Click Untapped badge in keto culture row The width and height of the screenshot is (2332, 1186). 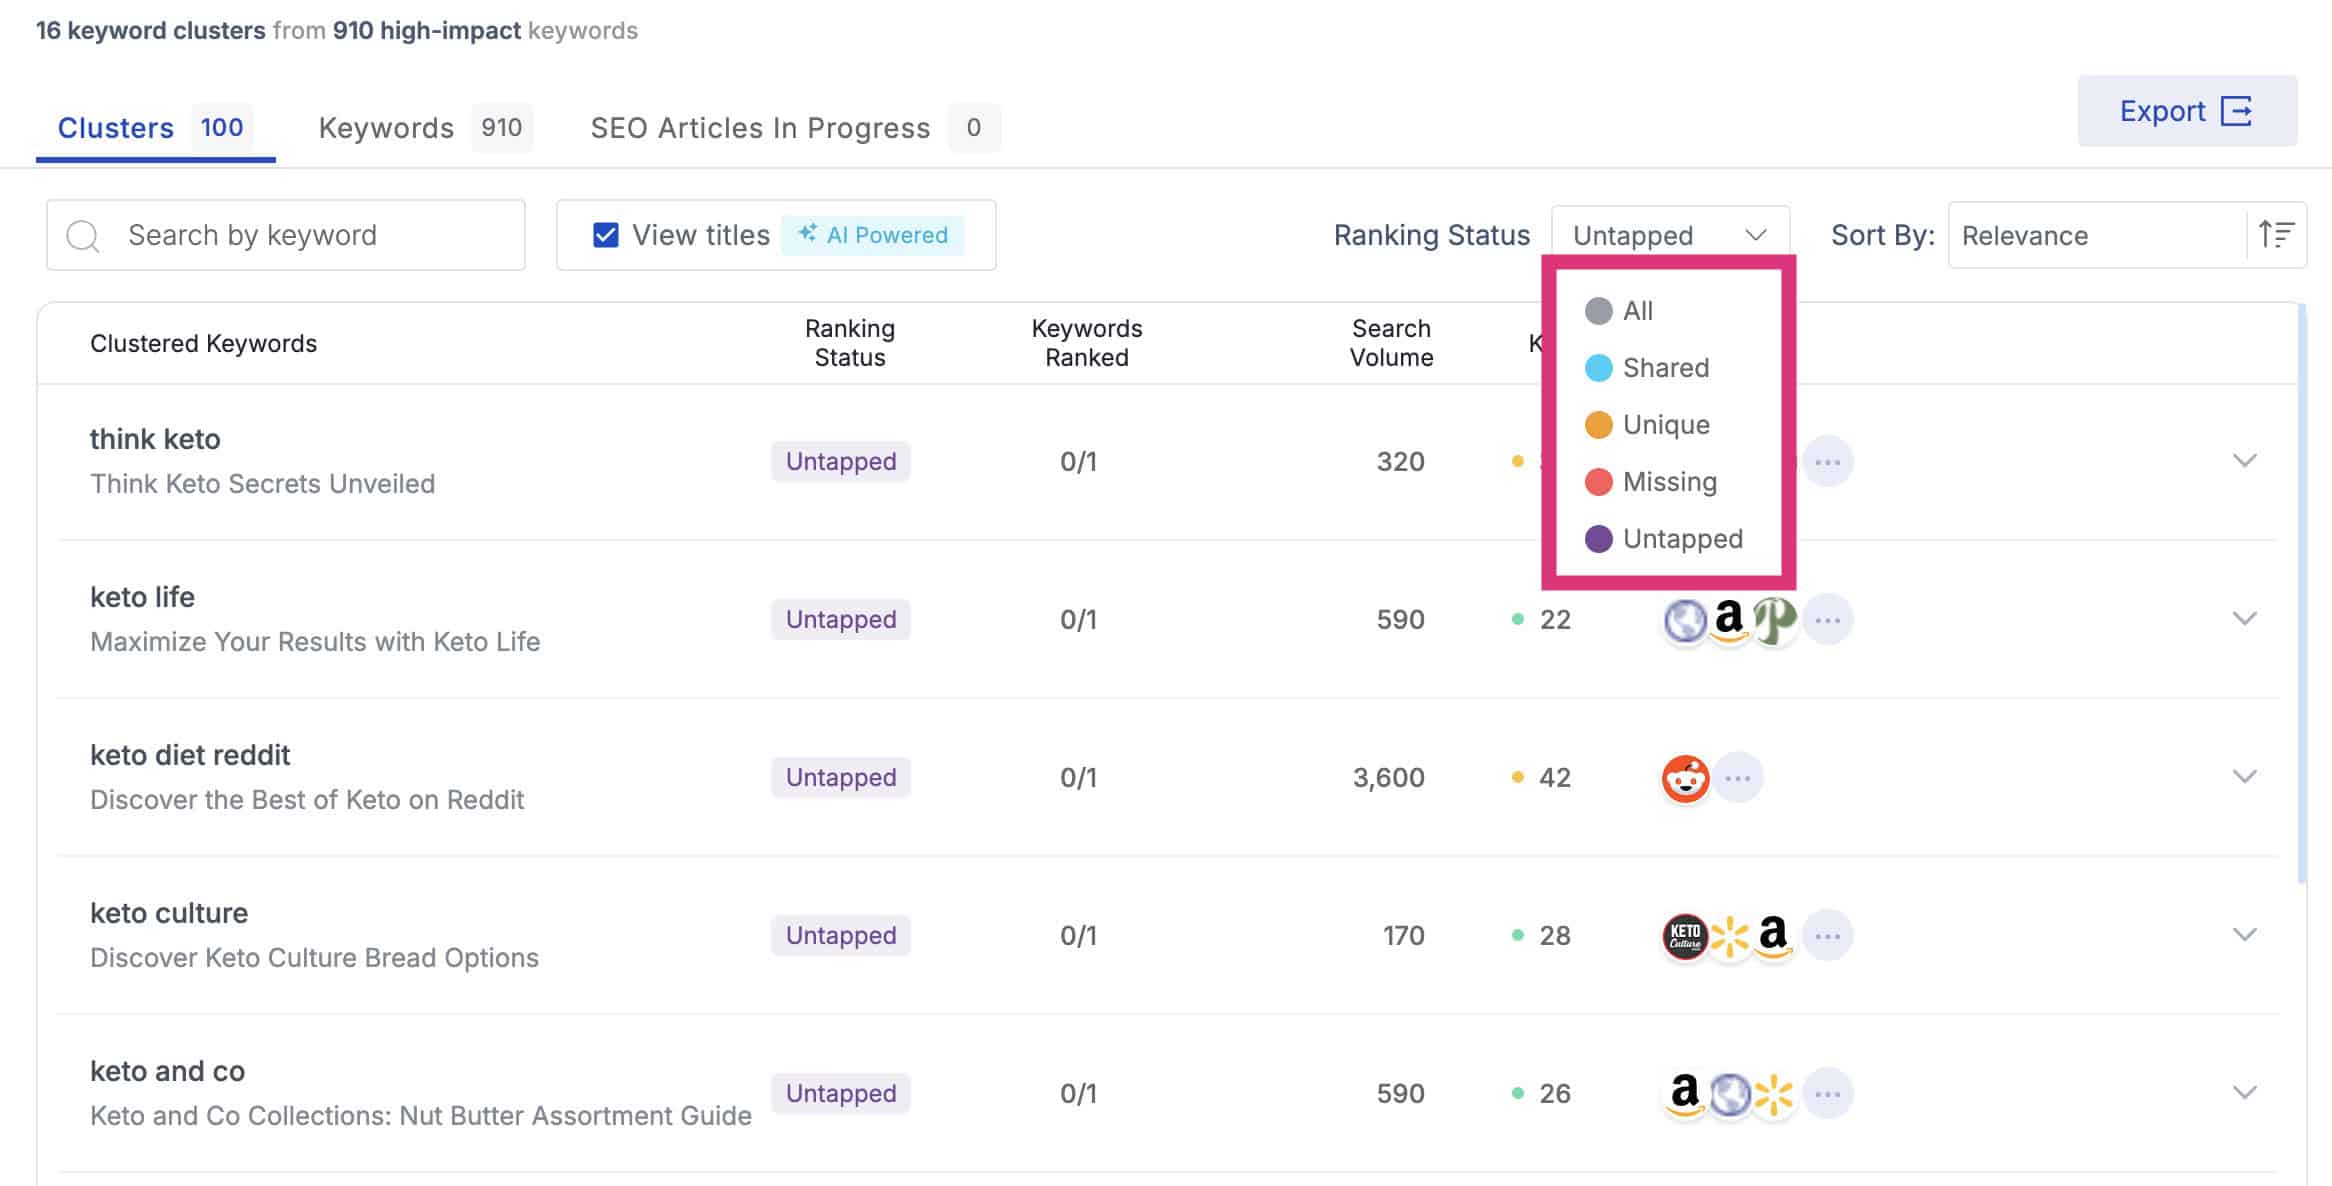(841, 936)
